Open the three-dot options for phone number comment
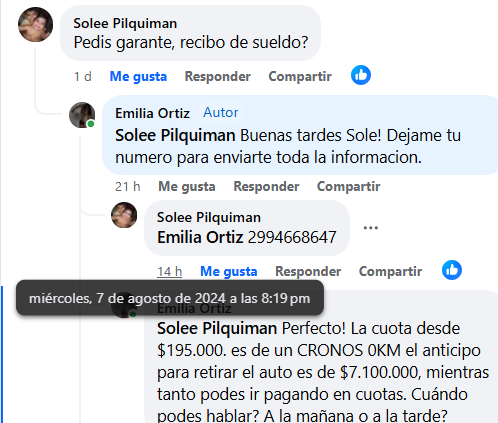Image resolution: width=498 pixels, height=423 pixels. pos(370,228)
